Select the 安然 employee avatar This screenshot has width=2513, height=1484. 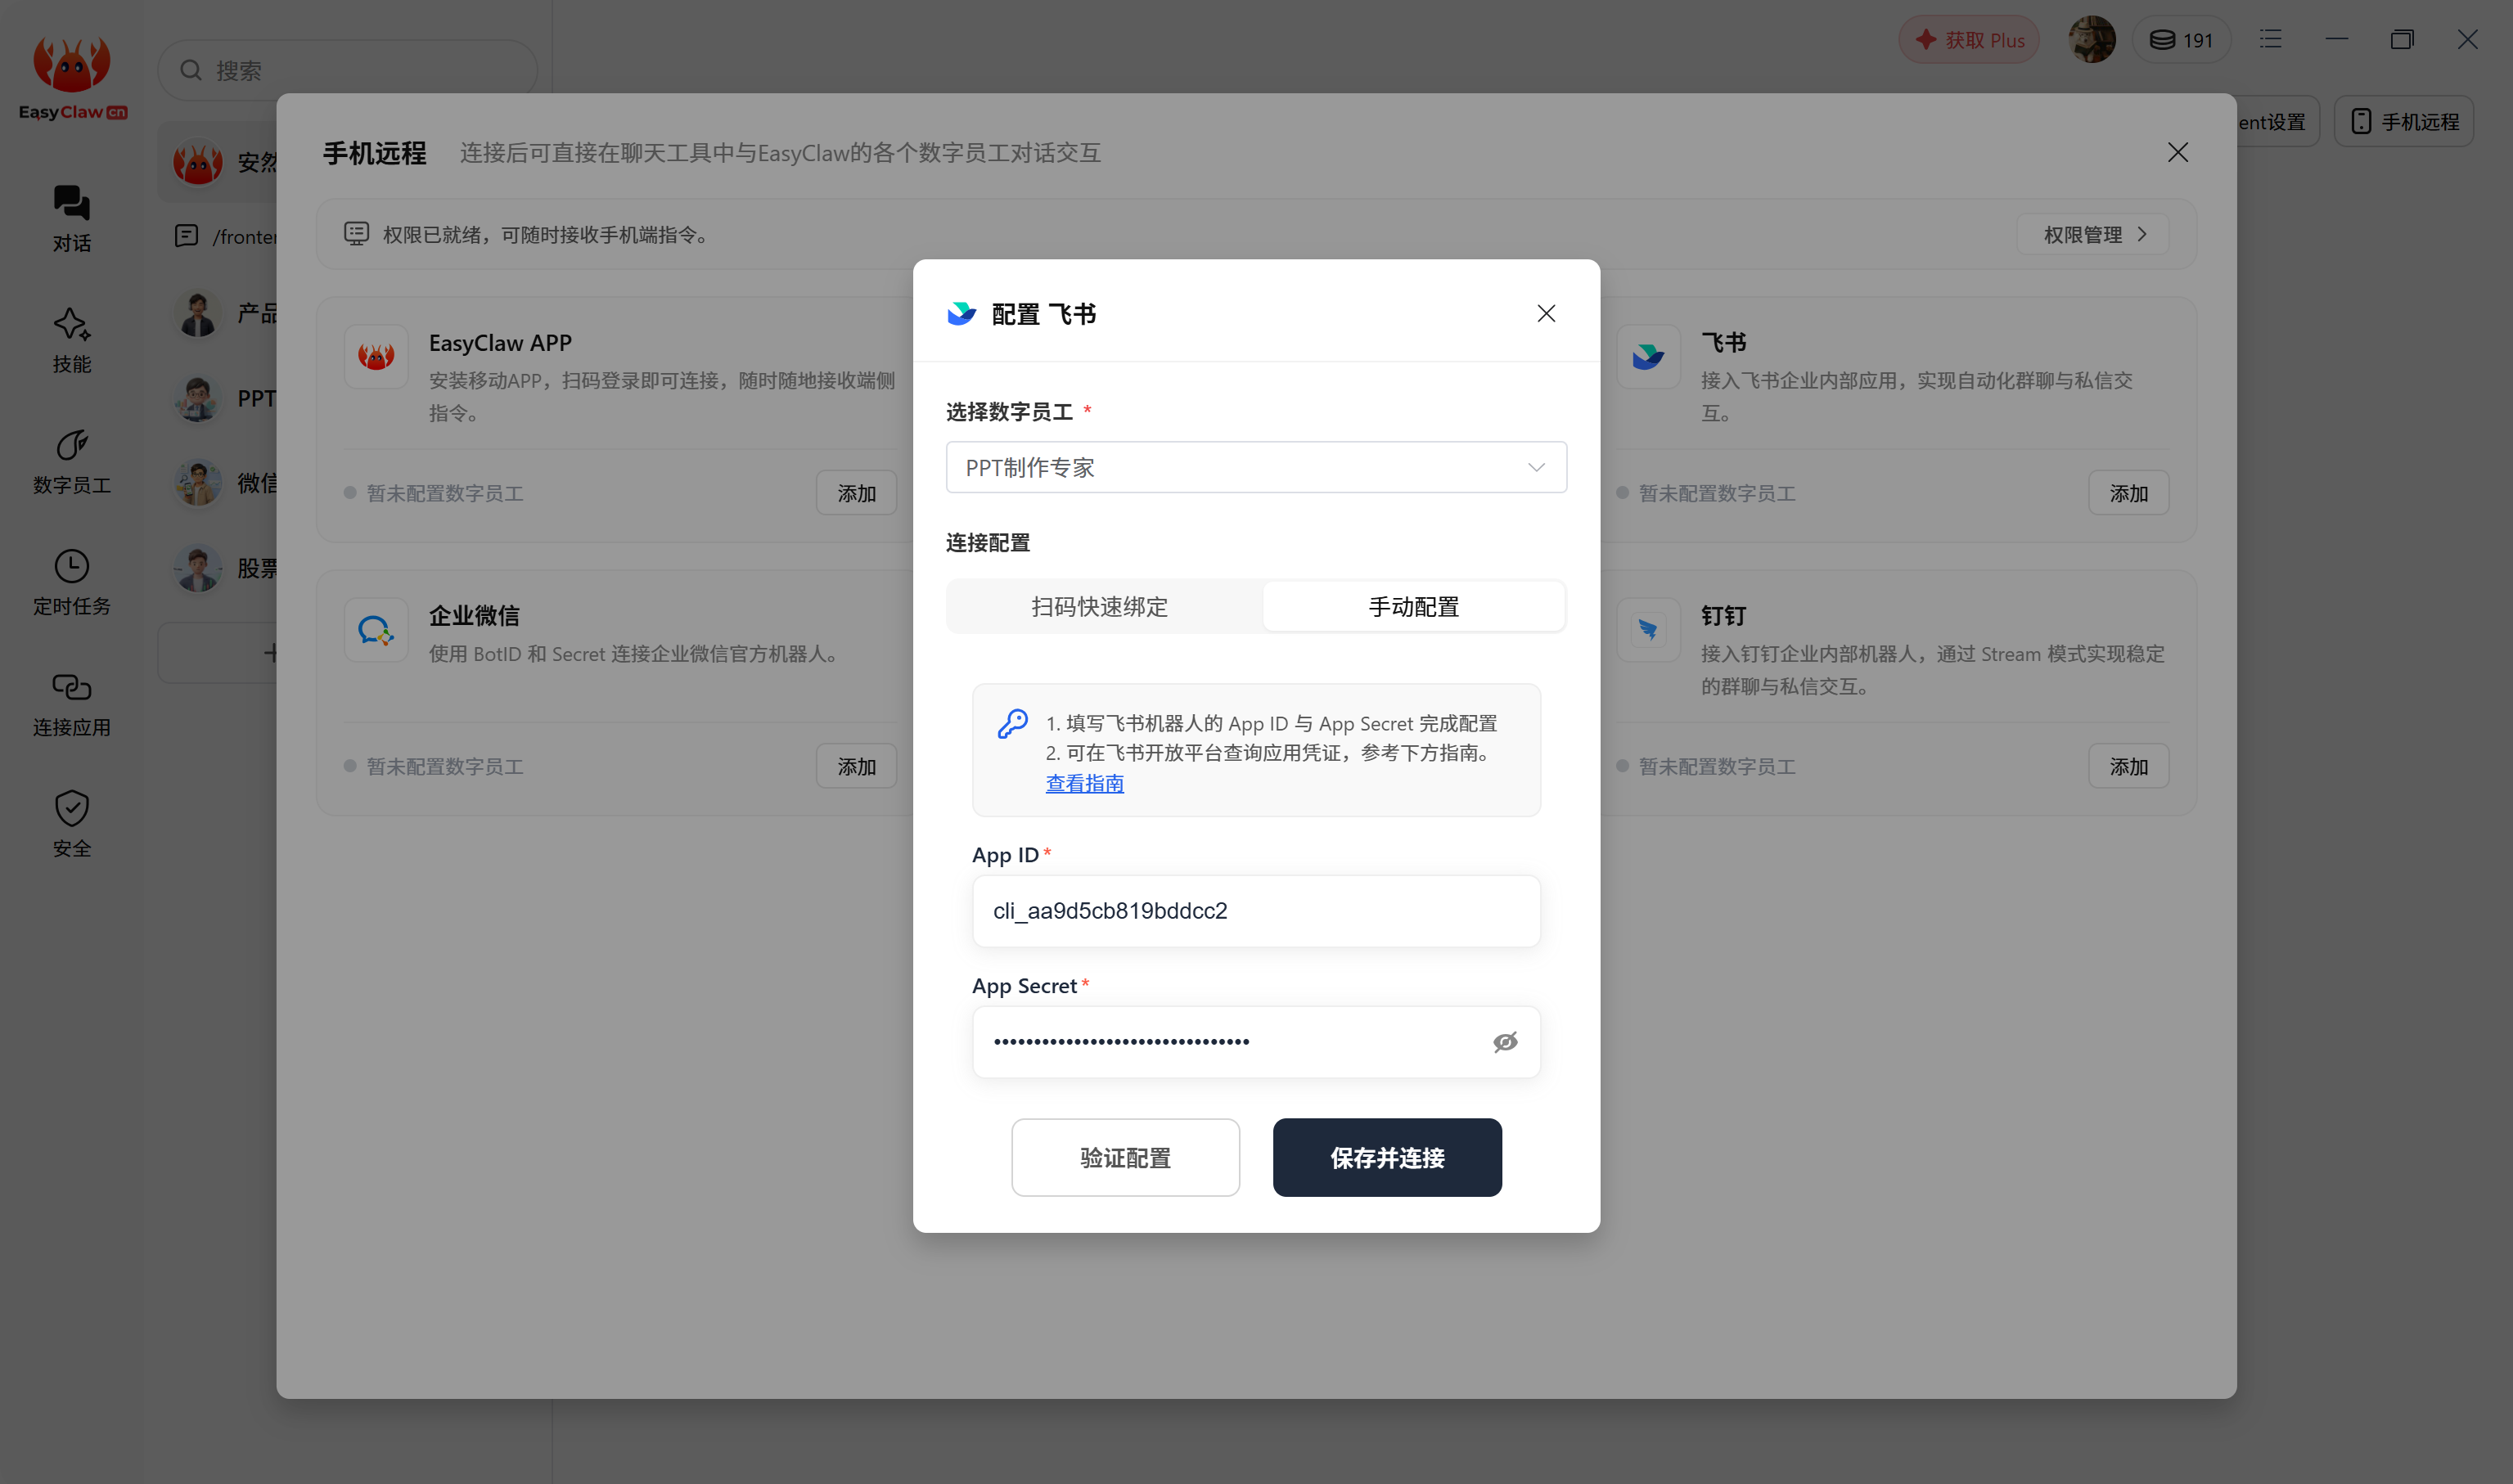pos(198,163)
